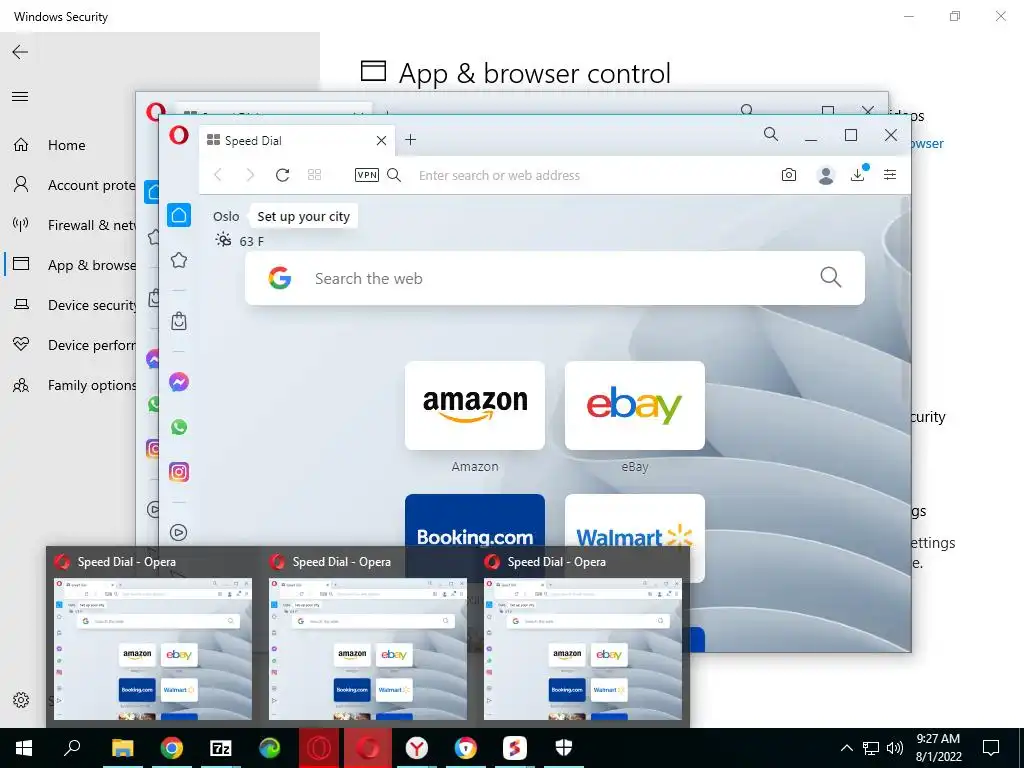Open the eBay speed dial tile

635,406
